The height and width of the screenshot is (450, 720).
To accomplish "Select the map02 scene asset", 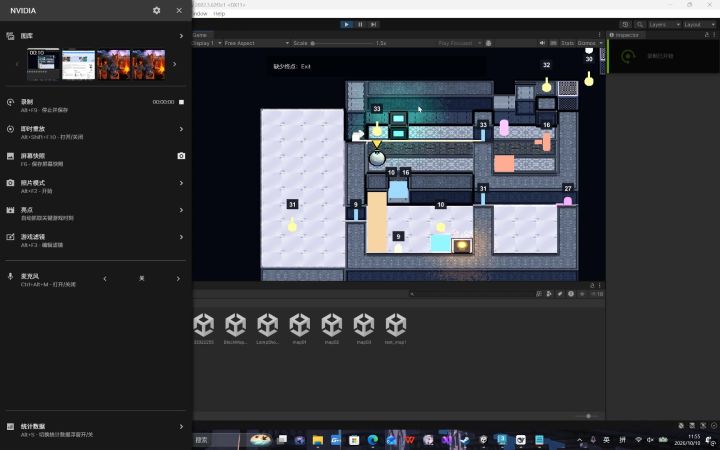I will coord(332,328).
